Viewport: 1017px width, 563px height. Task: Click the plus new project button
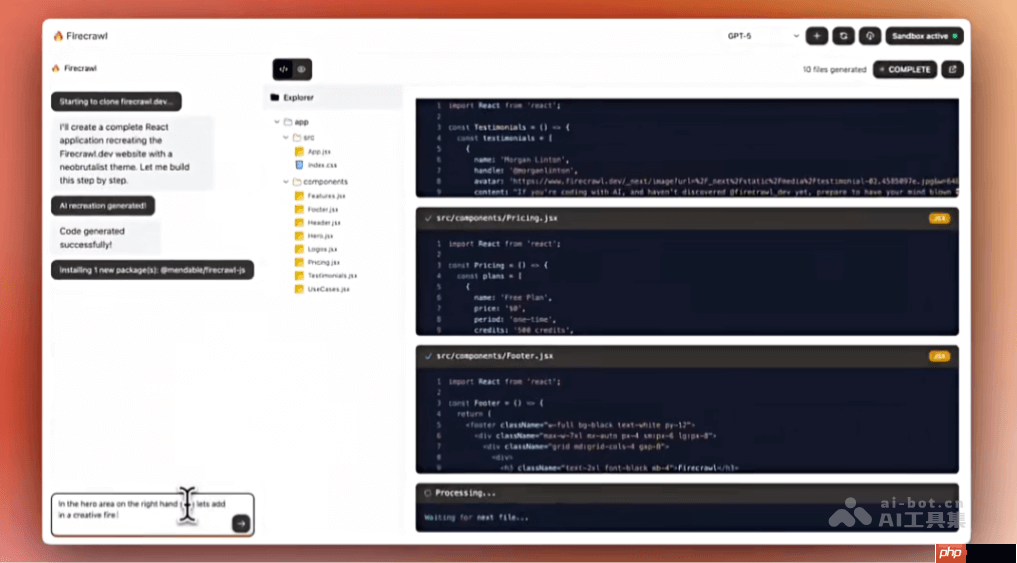point(817,36)
